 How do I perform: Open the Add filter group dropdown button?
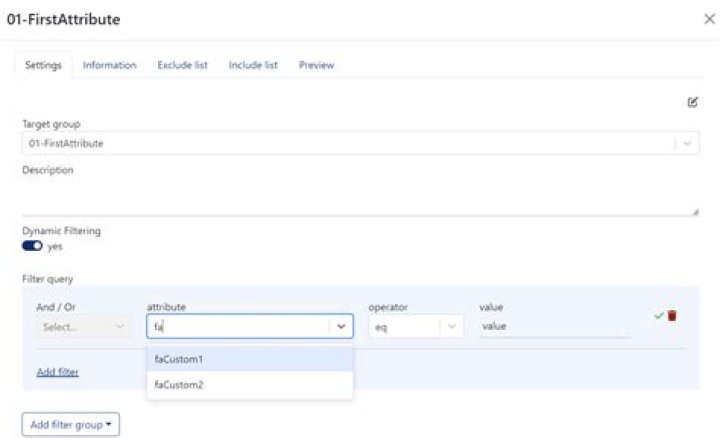point(70,425)
